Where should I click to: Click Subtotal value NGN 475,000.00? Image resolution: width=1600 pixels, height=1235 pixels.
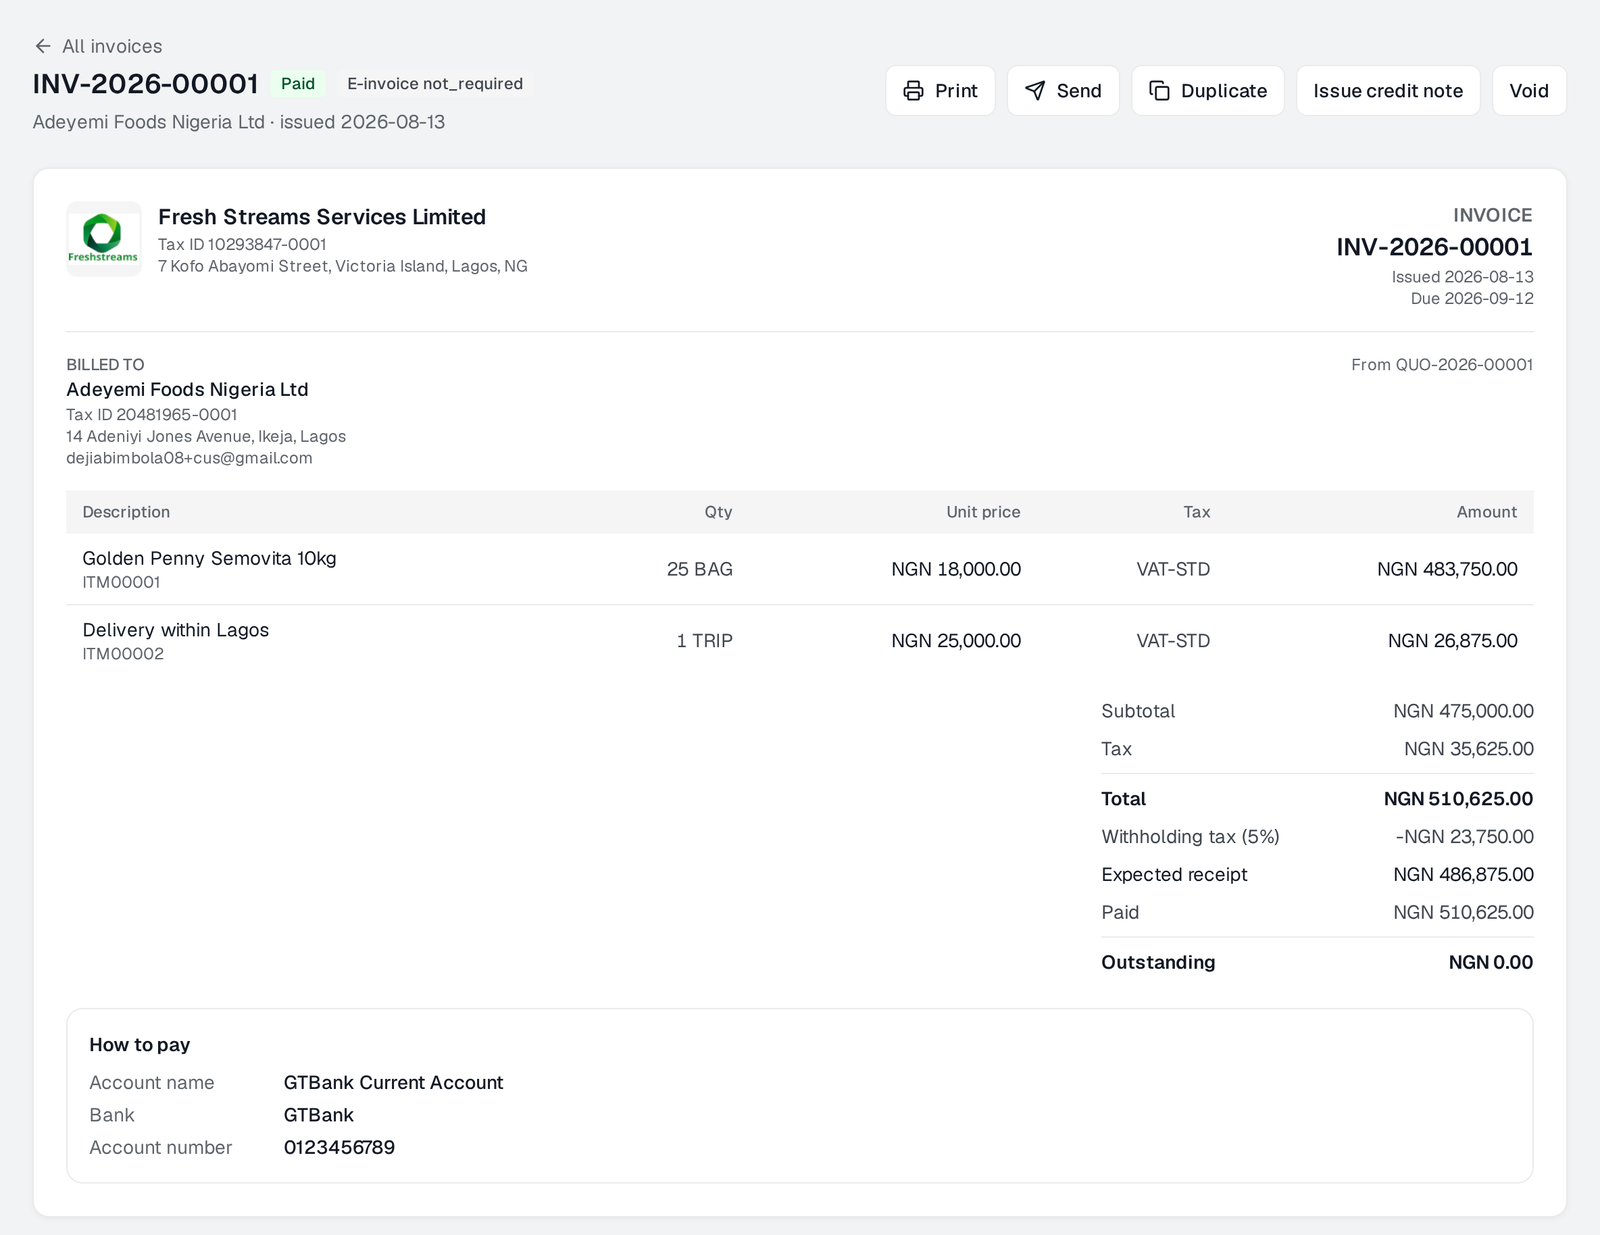(x=1463, y=712)
